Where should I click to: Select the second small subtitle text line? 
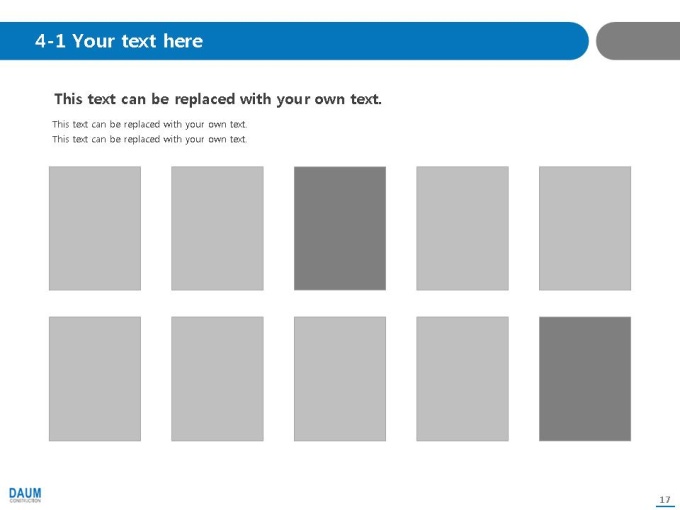150,139
